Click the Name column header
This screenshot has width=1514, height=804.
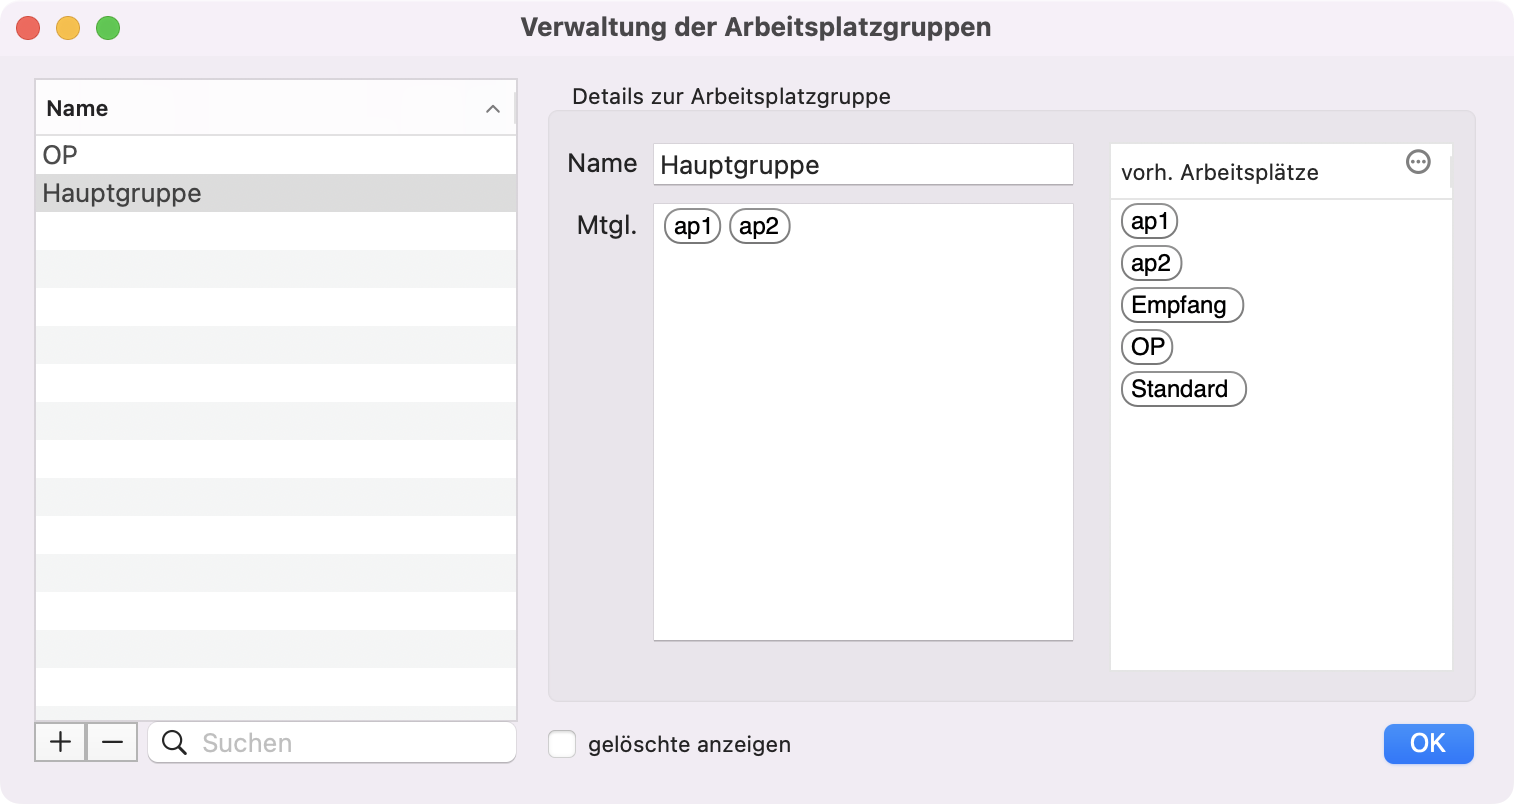(x=275, y=108)
